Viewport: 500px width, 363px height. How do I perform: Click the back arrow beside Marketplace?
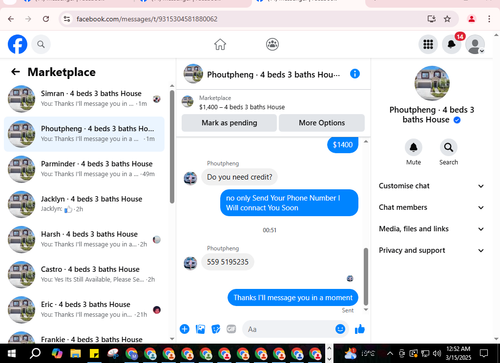pos(15,72)
